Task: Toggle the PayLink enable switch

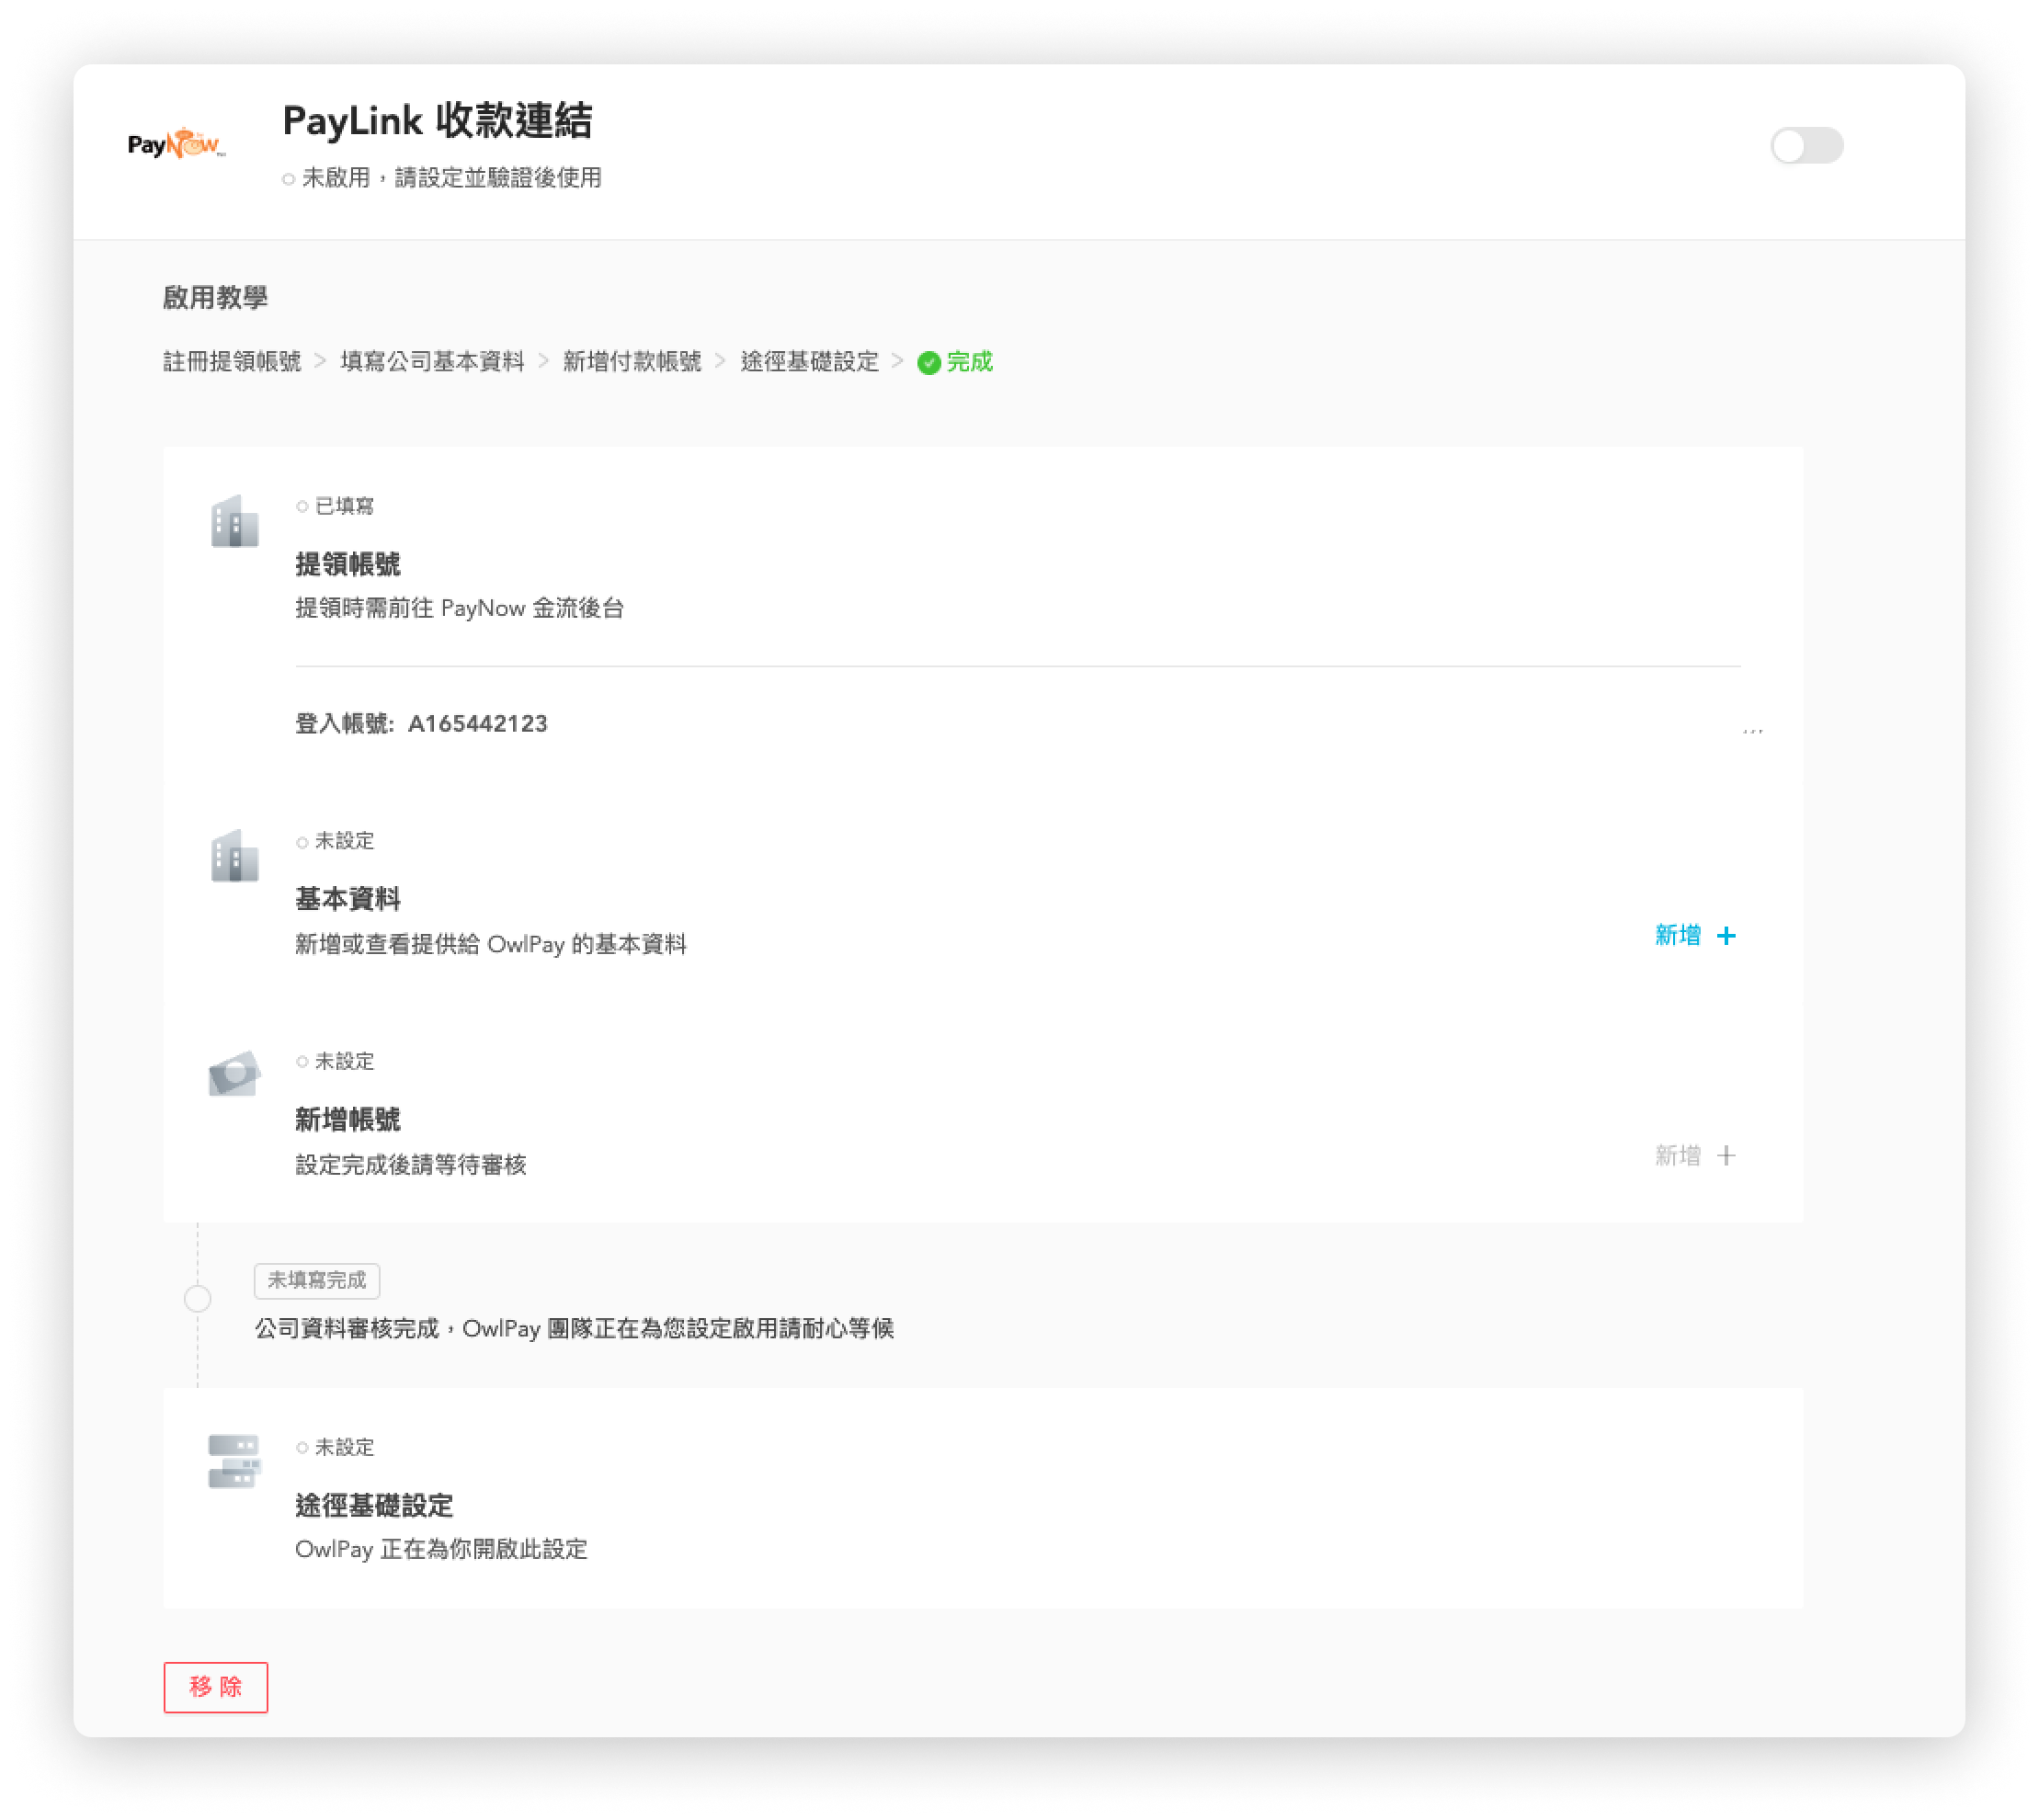Action: pyautogui.click(x=1806, y=146)
